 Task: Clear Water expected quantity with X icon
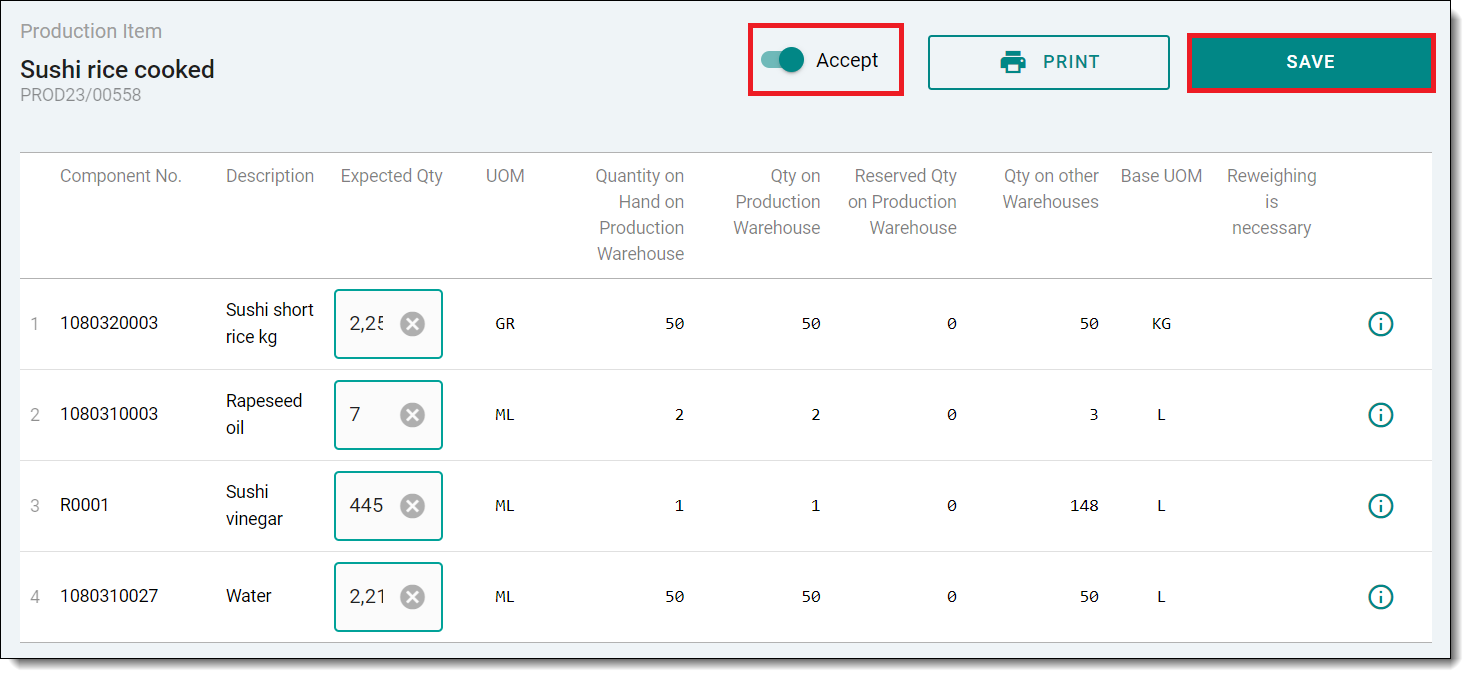[412, 597]
